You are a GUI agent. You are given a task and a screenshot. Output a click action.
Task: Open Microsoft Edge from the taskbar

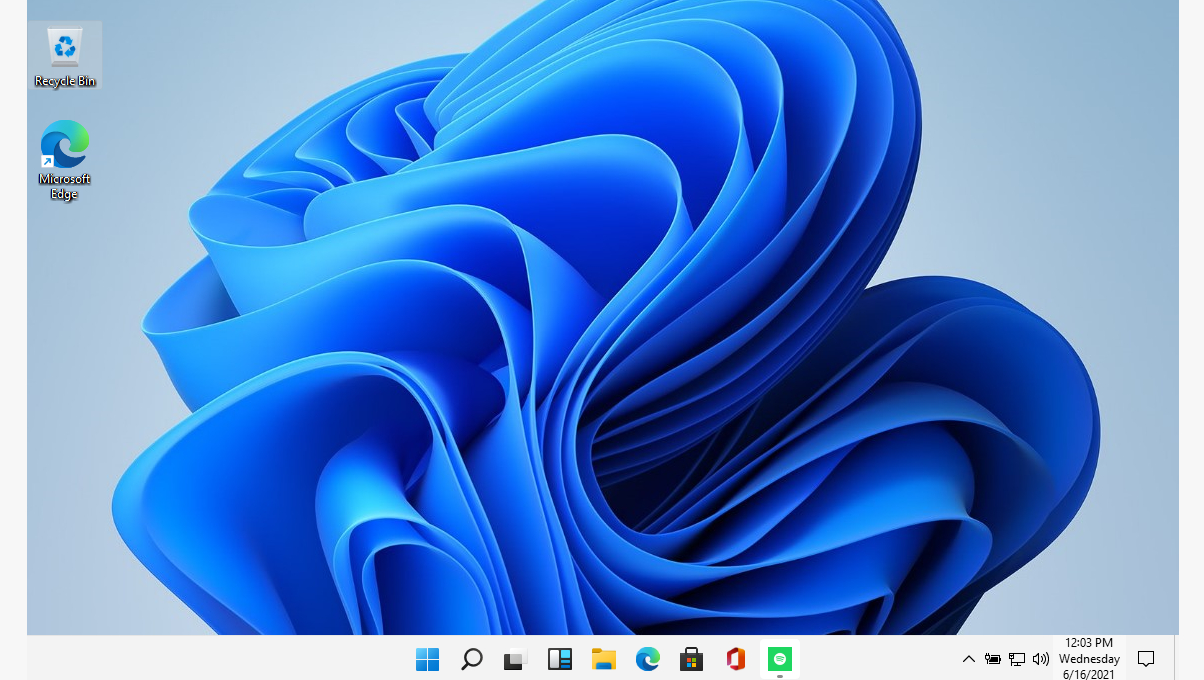click(647, 659)
